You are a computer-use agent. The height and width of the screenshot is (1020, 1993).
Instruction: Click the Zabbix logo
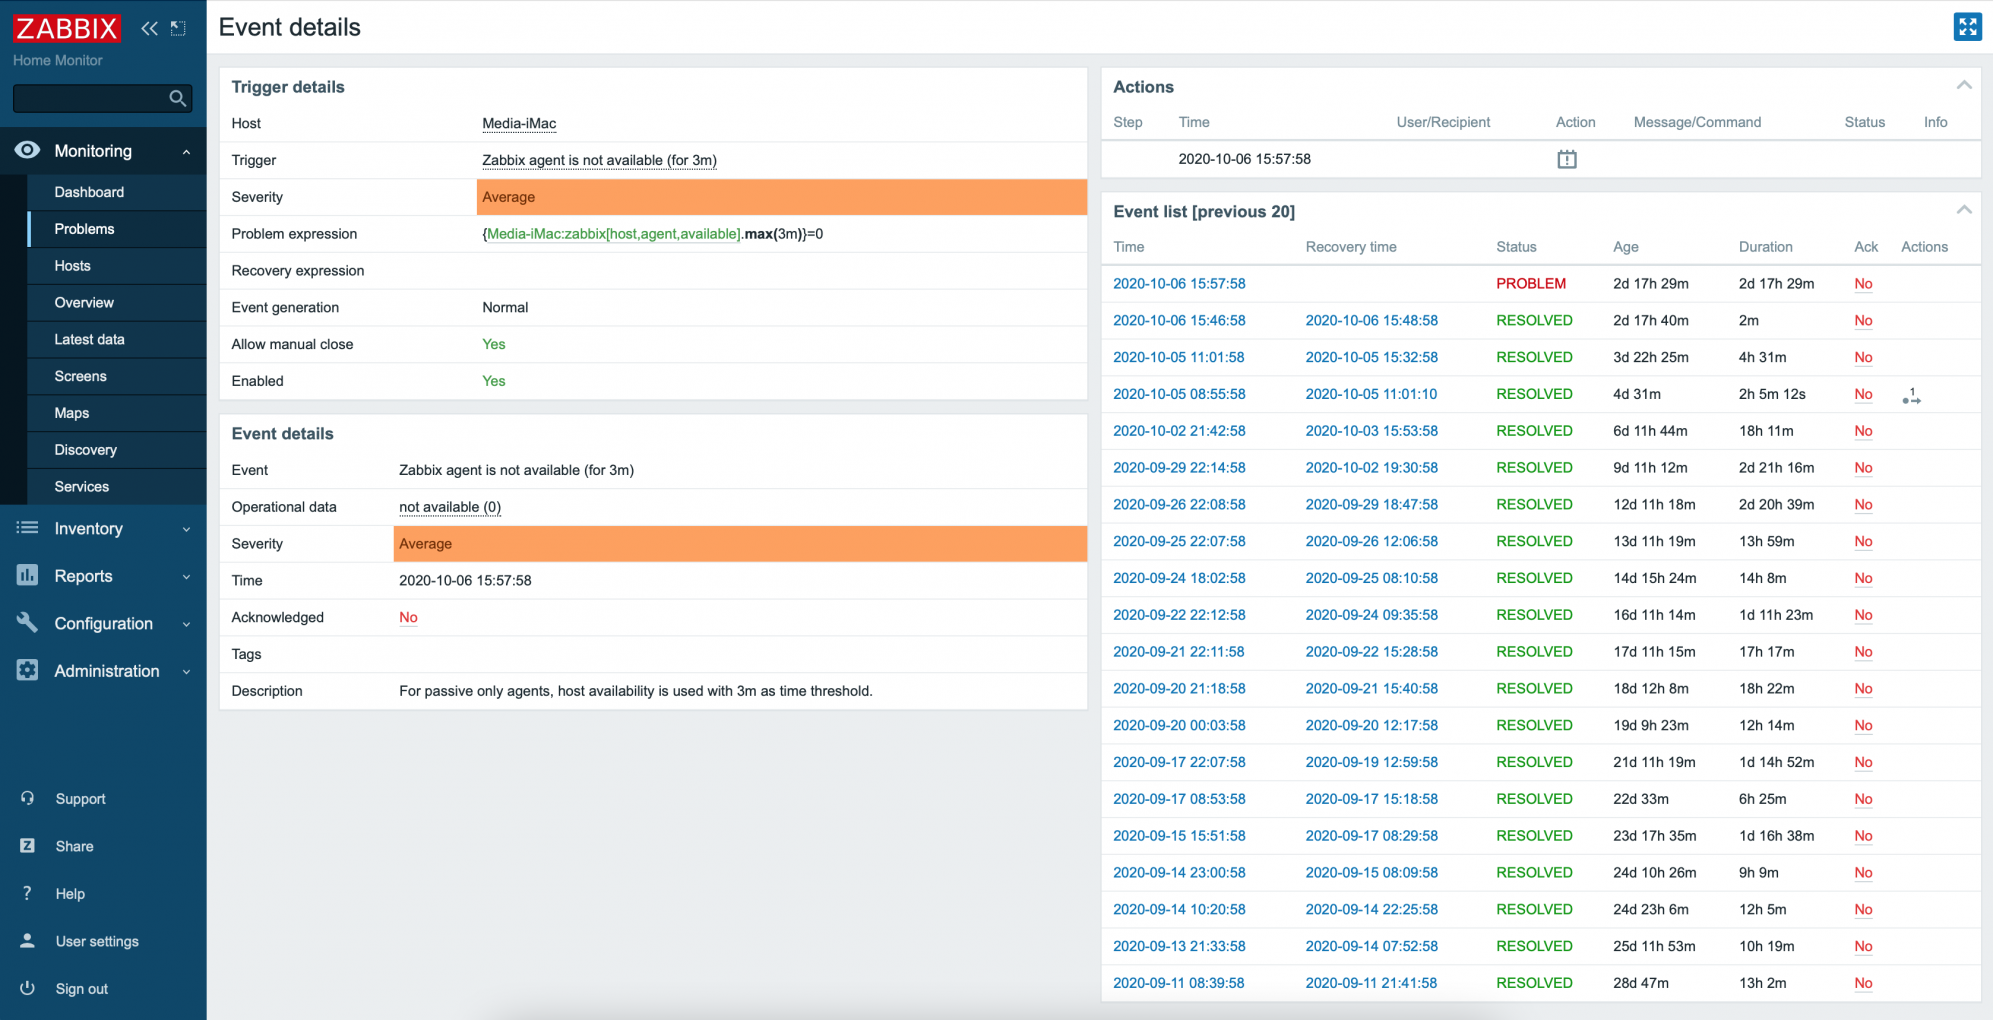pyautogui.click(x=66, y=28)
